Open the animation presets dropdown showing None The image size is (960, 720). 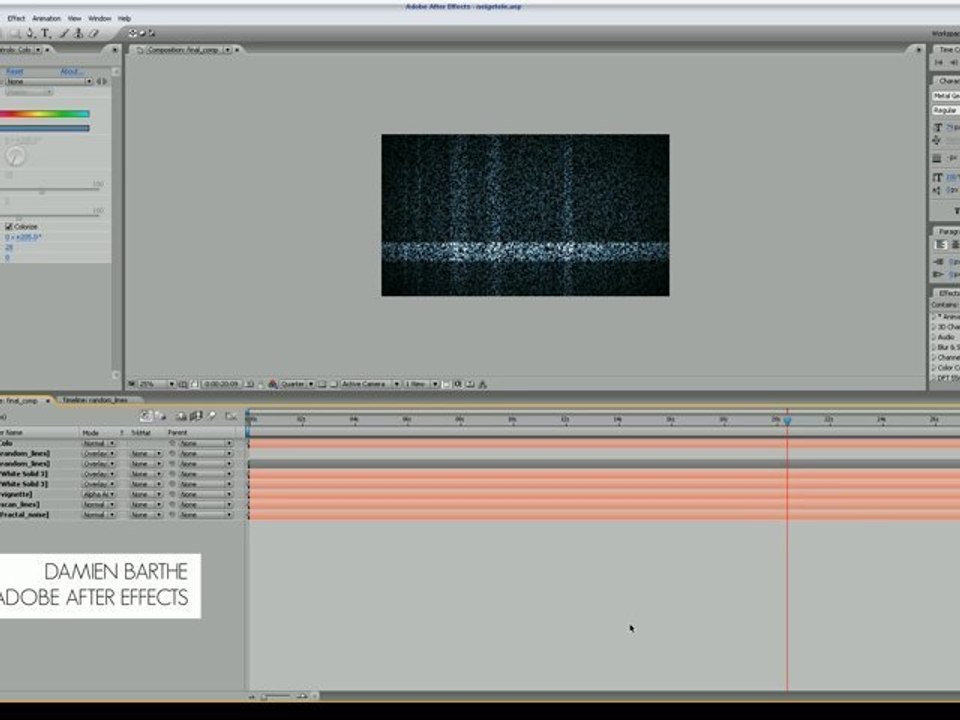[x=50, y=81]
